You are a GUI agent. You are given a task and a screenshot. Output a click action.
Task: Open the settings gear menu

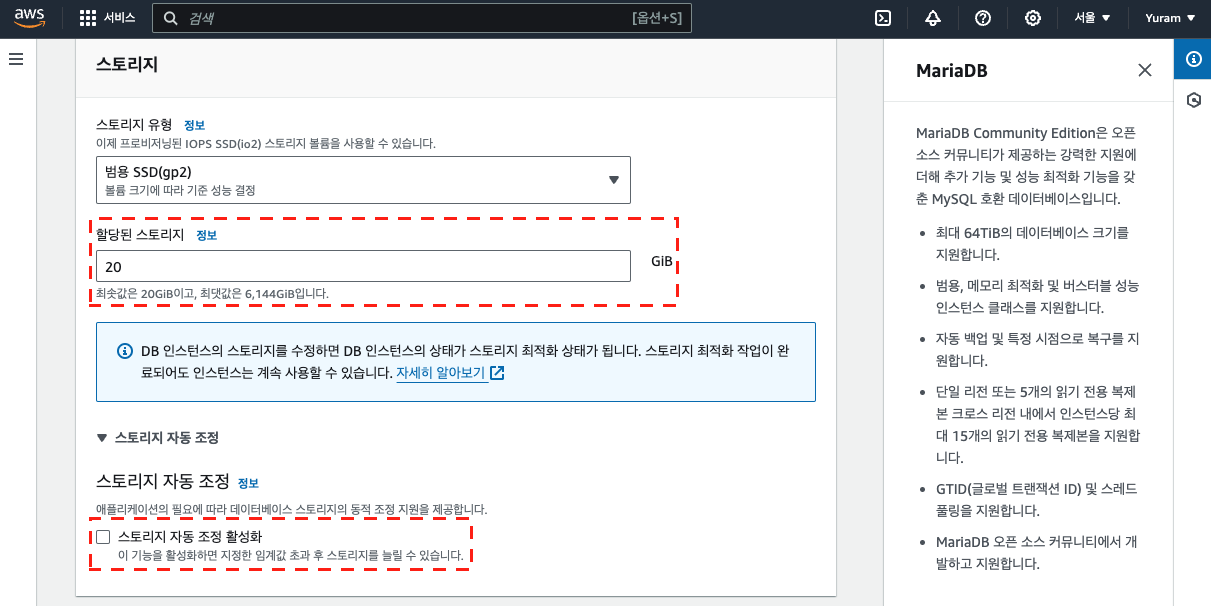[x=1033, y=18]
